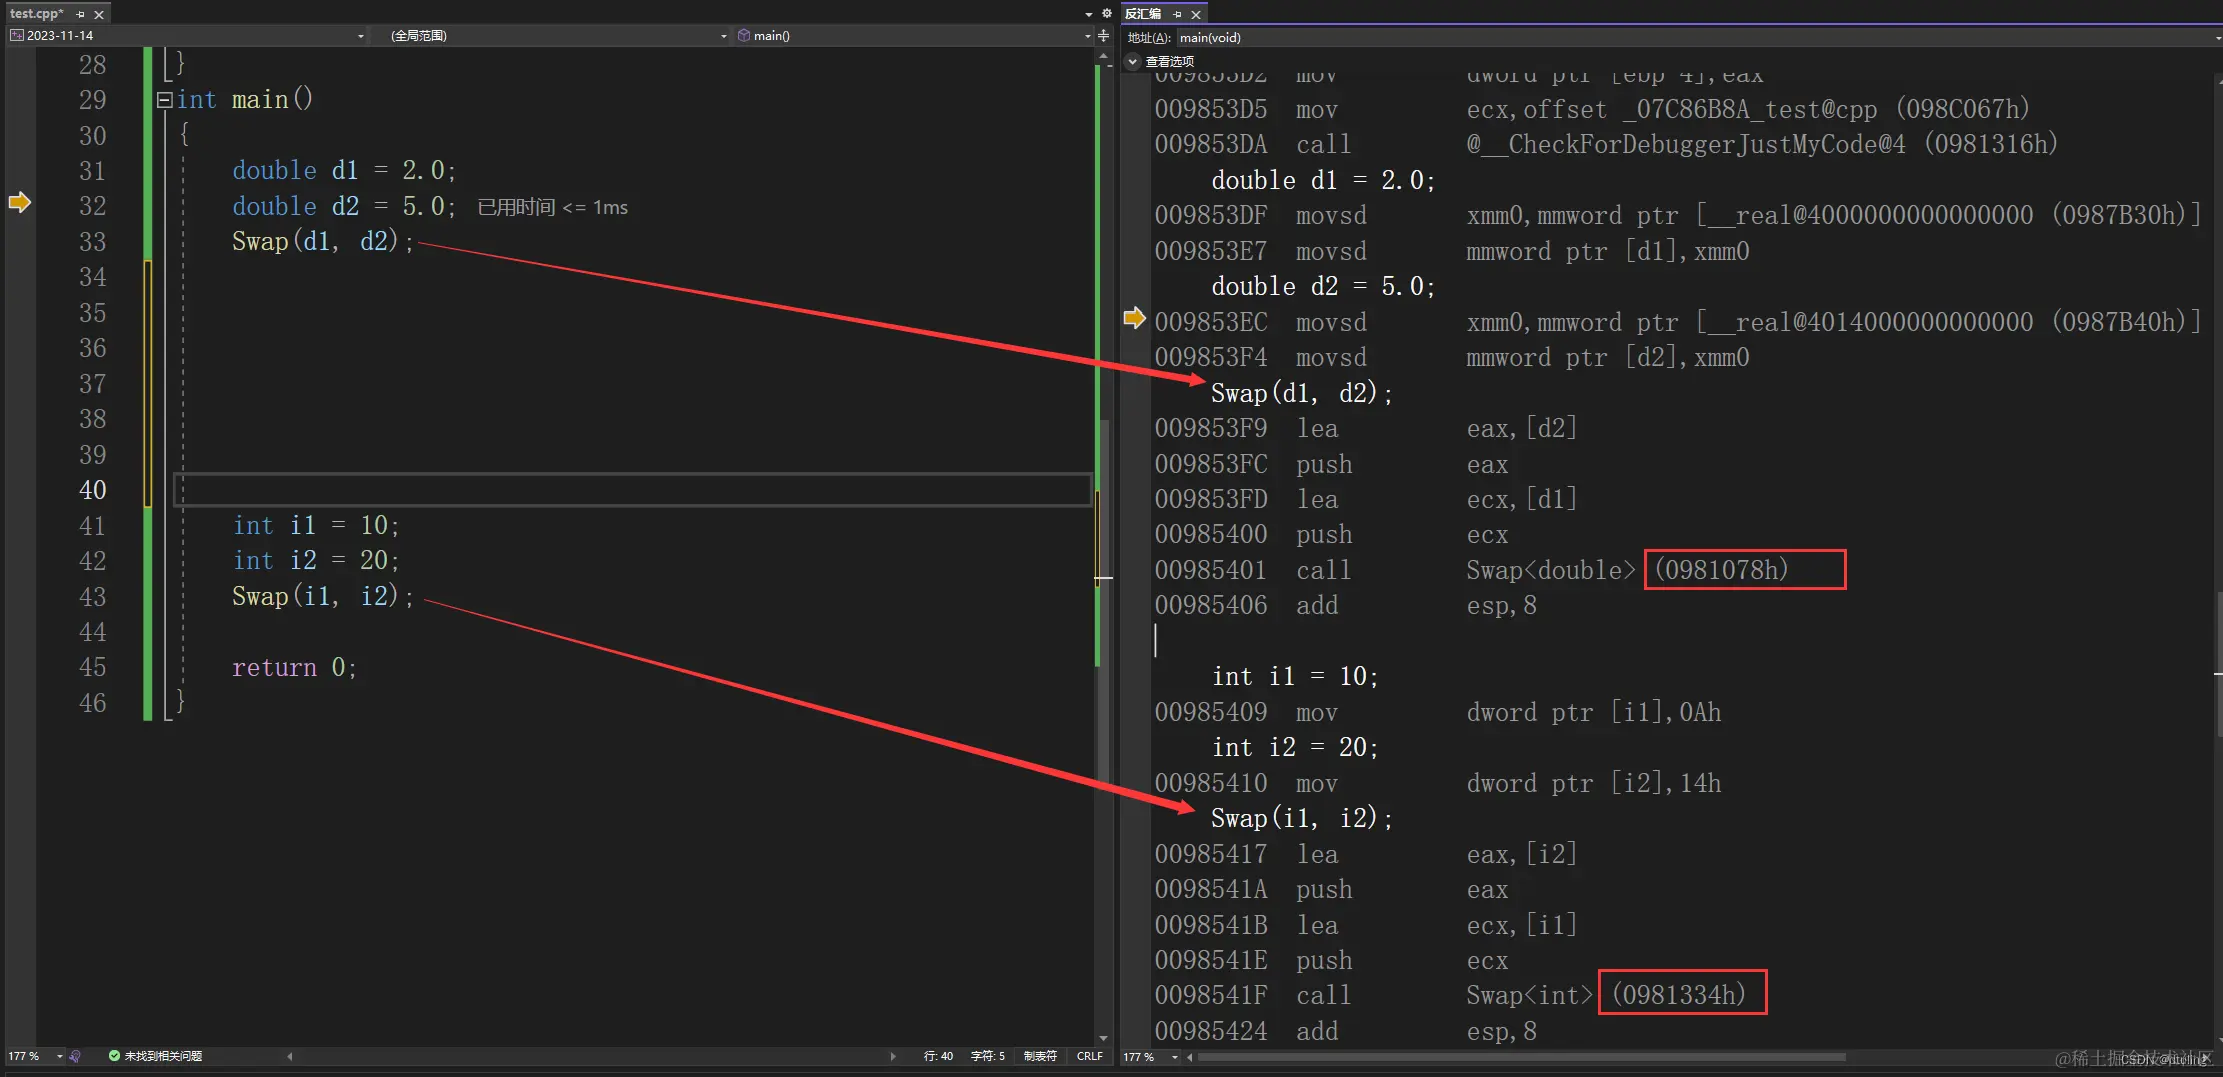
Task: Click the 未找到相关问题 status indicator
Action: (x=155, y=1056)
